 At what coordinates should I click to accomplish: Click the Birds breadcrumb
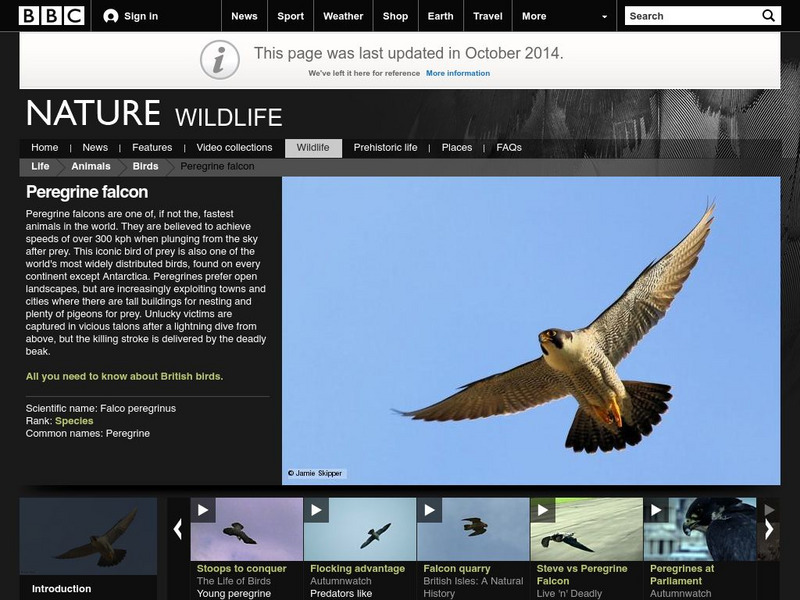pyautogui.click(x=145, y=166)
